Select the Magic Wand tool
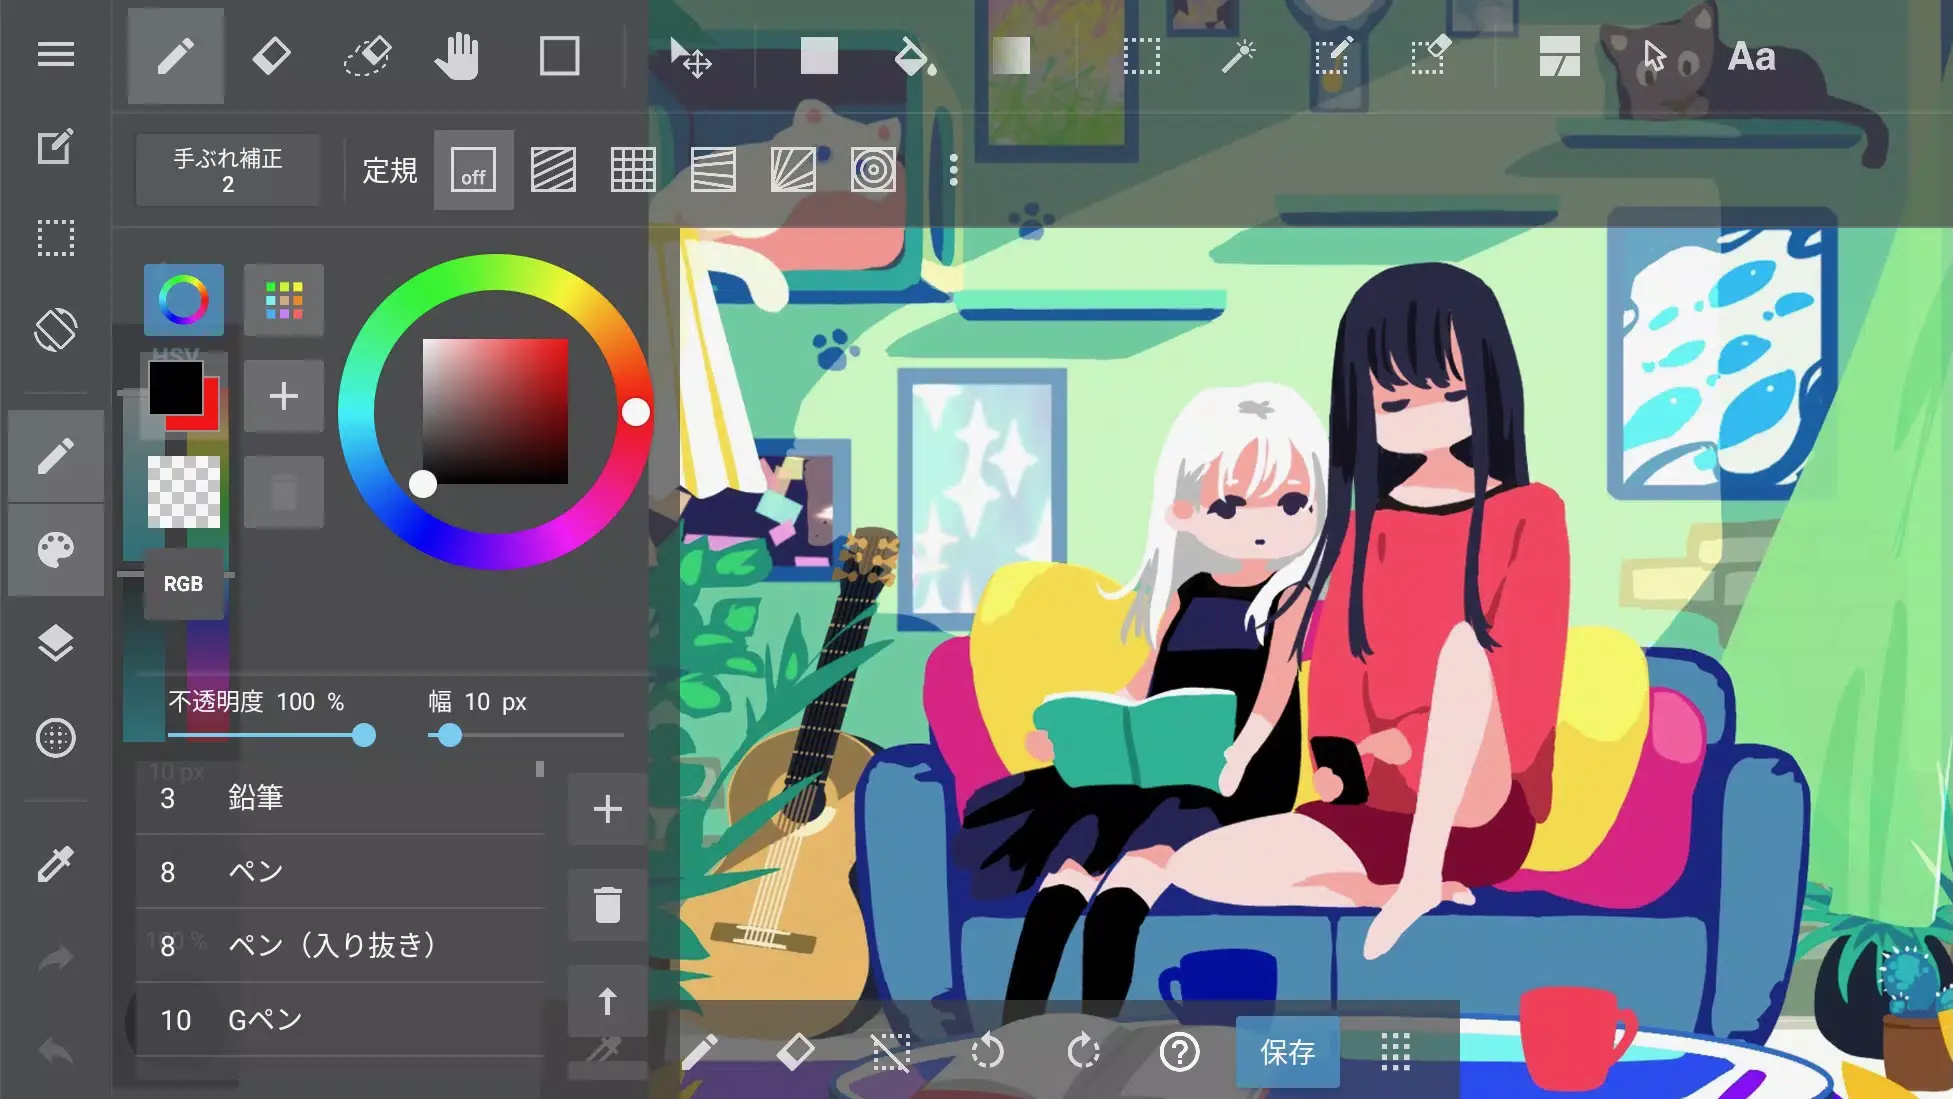1953x1099 pixels. [1237, 57]
